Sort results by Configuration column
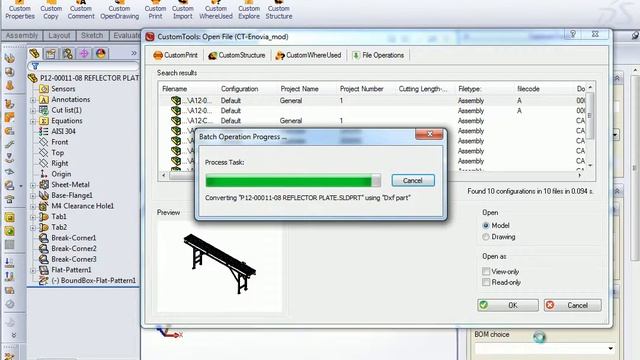The image size is (640, 360). click(x=240, y=89)
